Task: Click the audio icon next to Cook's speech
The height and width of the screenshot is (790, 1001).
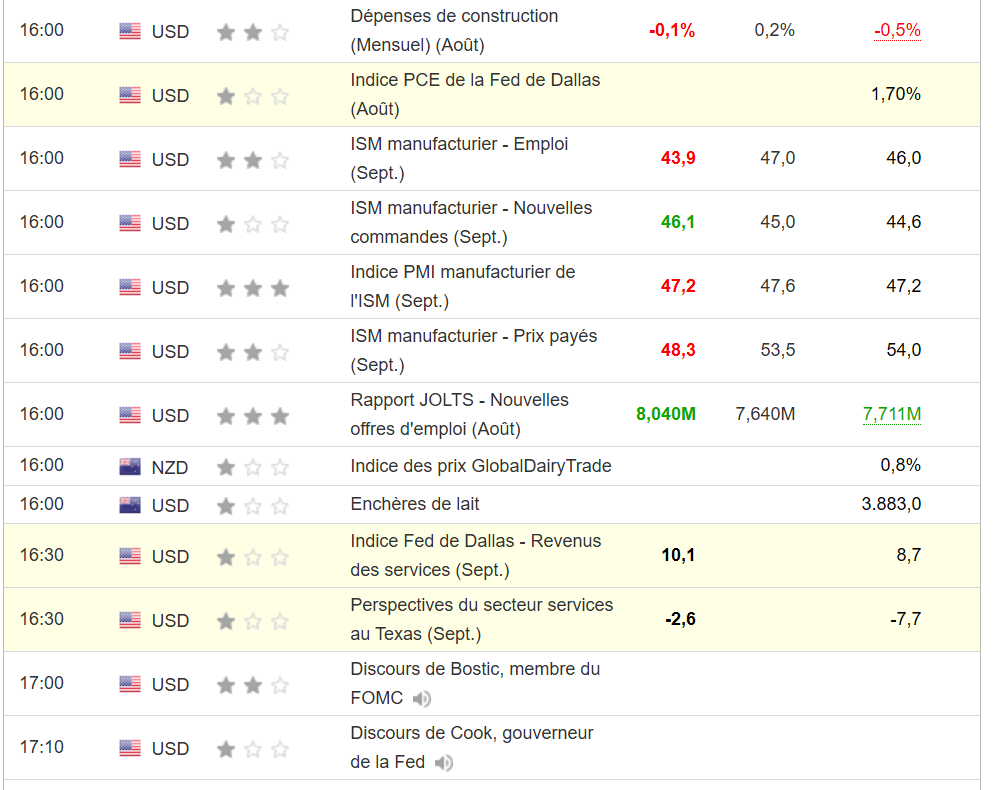Action: 444,763
